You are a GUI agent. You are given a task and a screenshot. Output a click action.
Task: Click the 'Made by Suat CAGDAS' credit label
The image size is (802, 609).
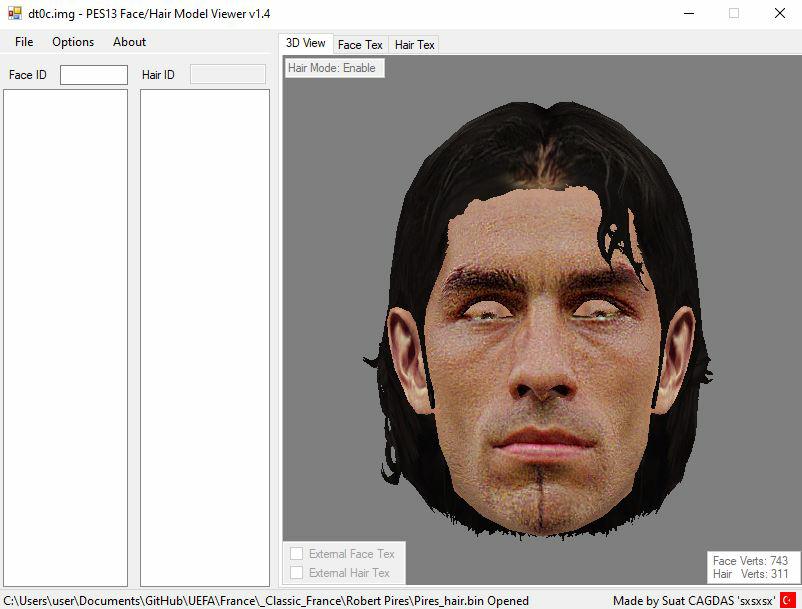694,601
